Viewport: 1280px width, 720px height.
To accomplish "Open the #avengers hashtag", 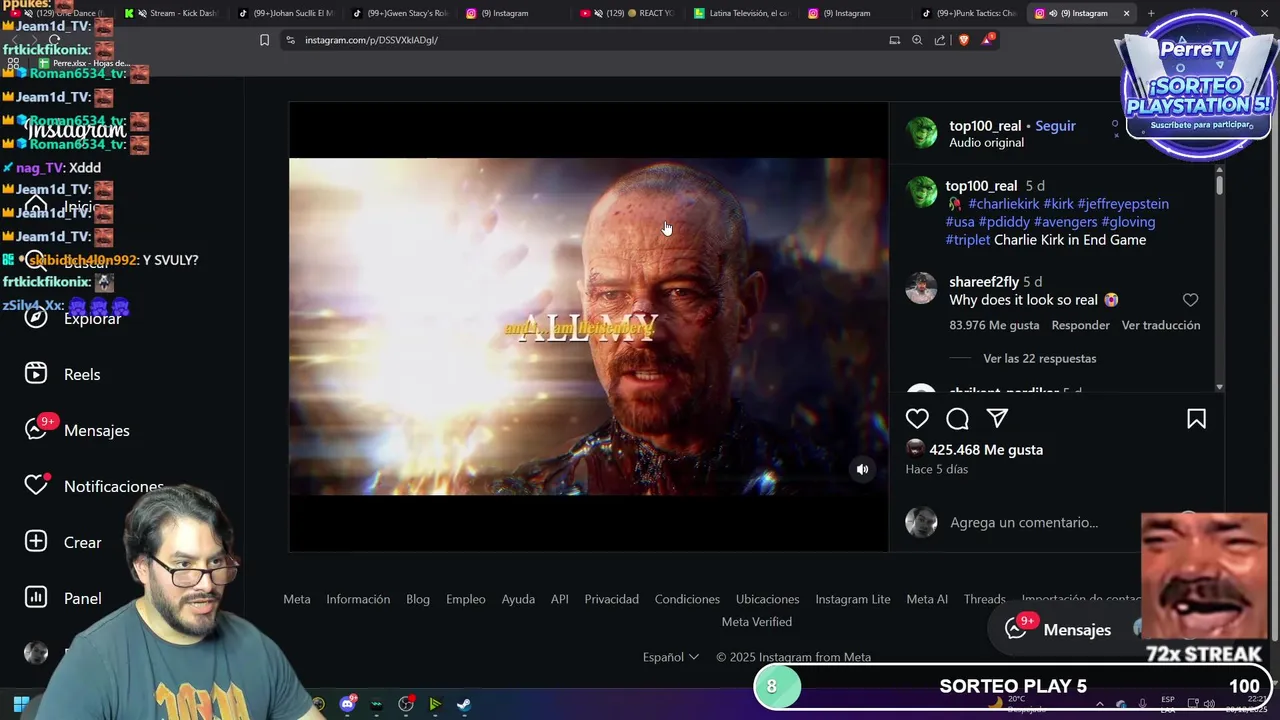I will [x=1065, y=222].
